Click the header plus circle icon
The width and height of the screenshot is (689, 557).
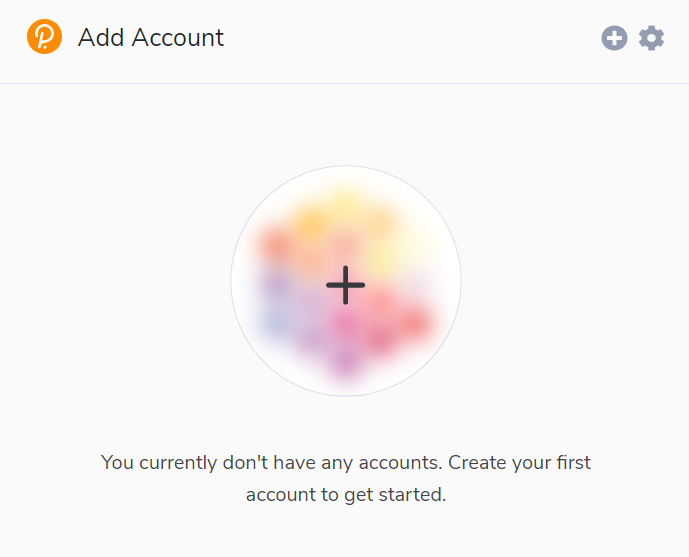point(614,38)
